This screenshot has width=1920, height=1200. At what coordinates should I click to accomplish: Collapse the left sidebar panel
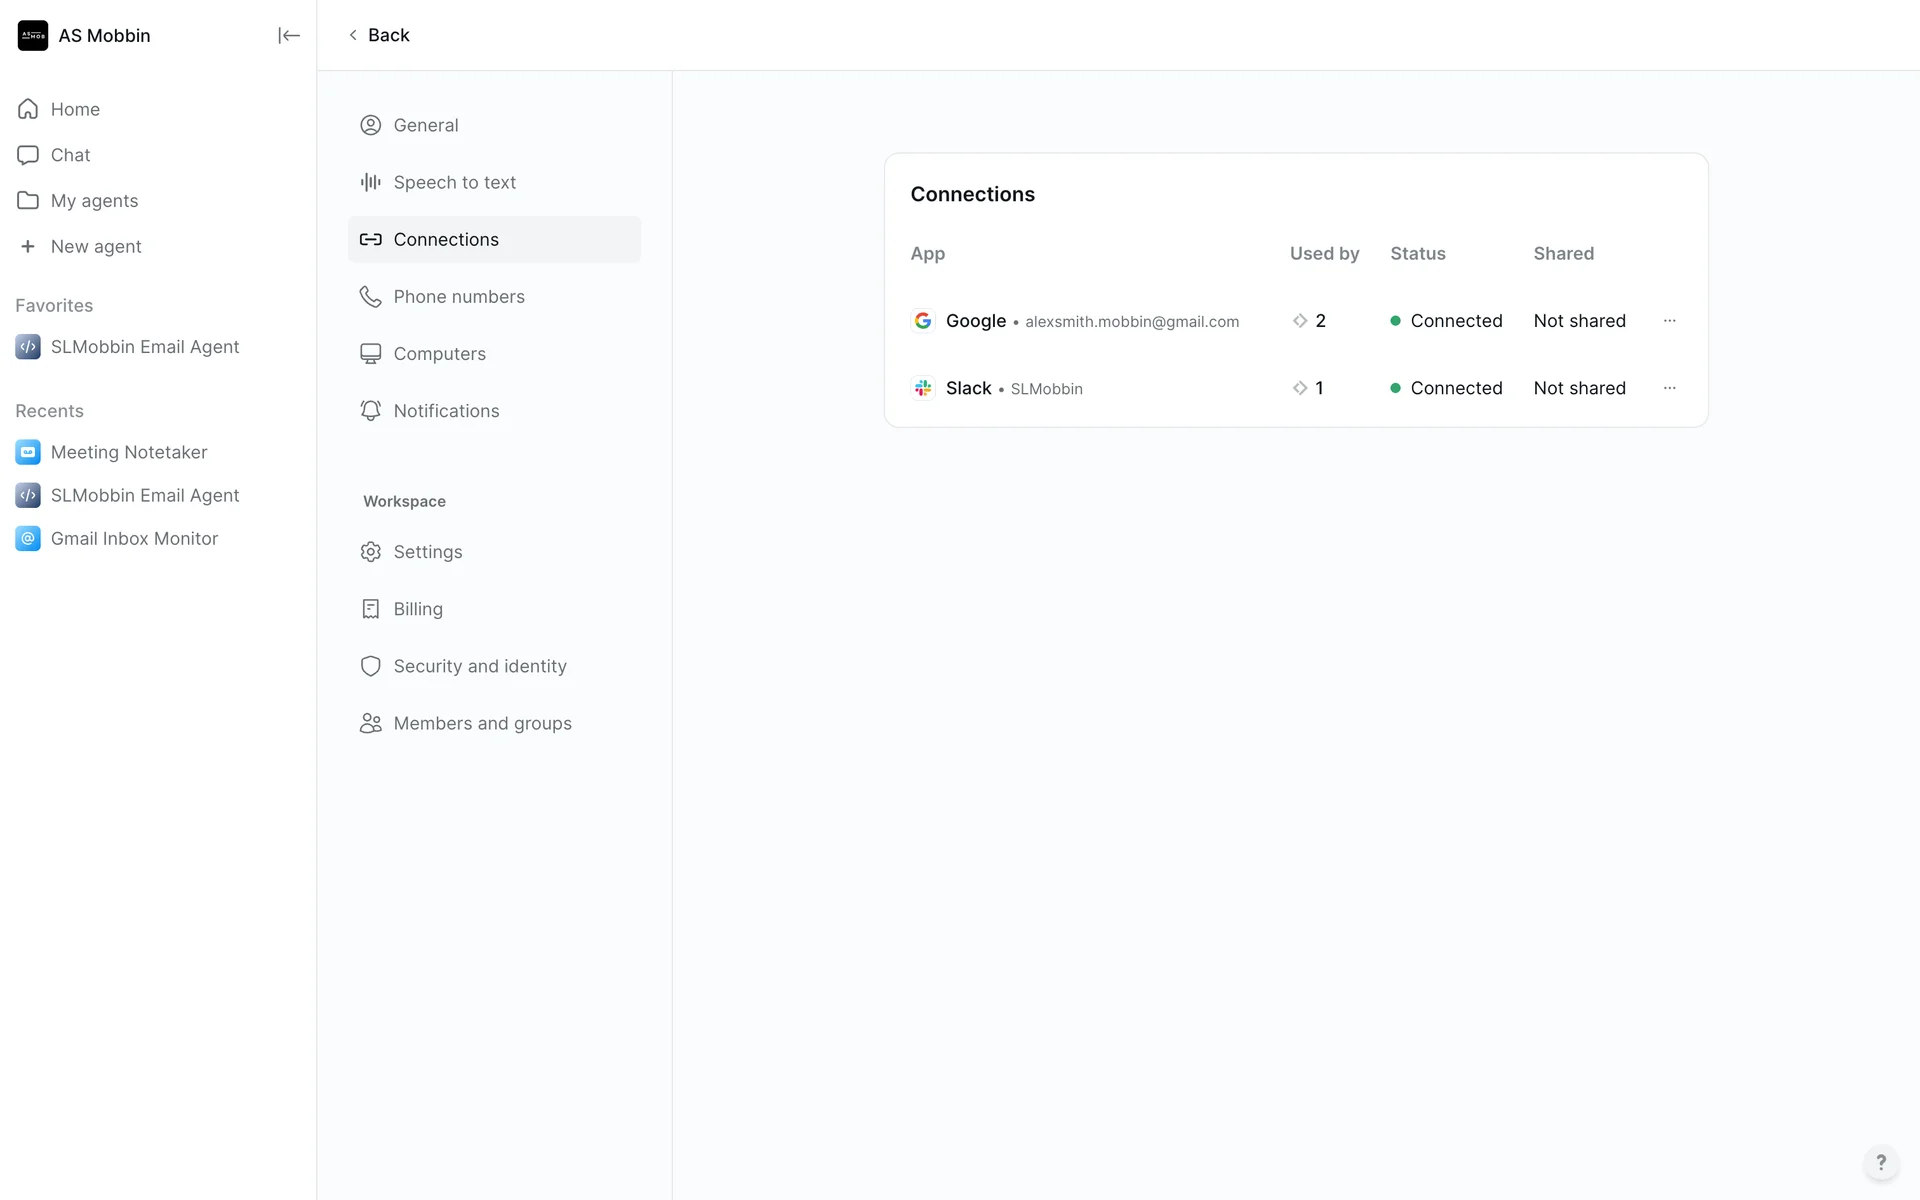(x=288, y=36)
